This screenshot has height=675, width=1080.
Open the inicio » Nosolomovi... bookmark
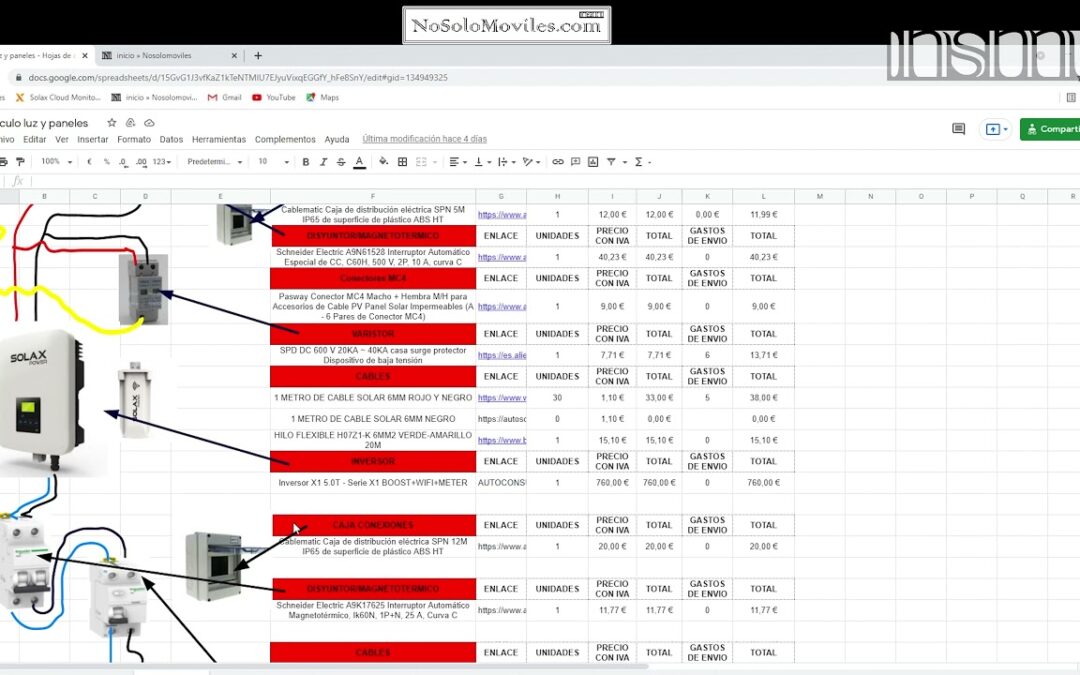coord(154,98)
